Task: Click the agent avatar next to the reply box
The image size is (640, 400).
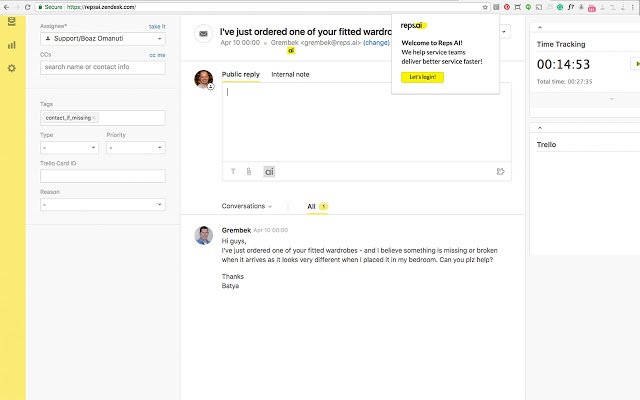Action: click(x=204, y=79)
